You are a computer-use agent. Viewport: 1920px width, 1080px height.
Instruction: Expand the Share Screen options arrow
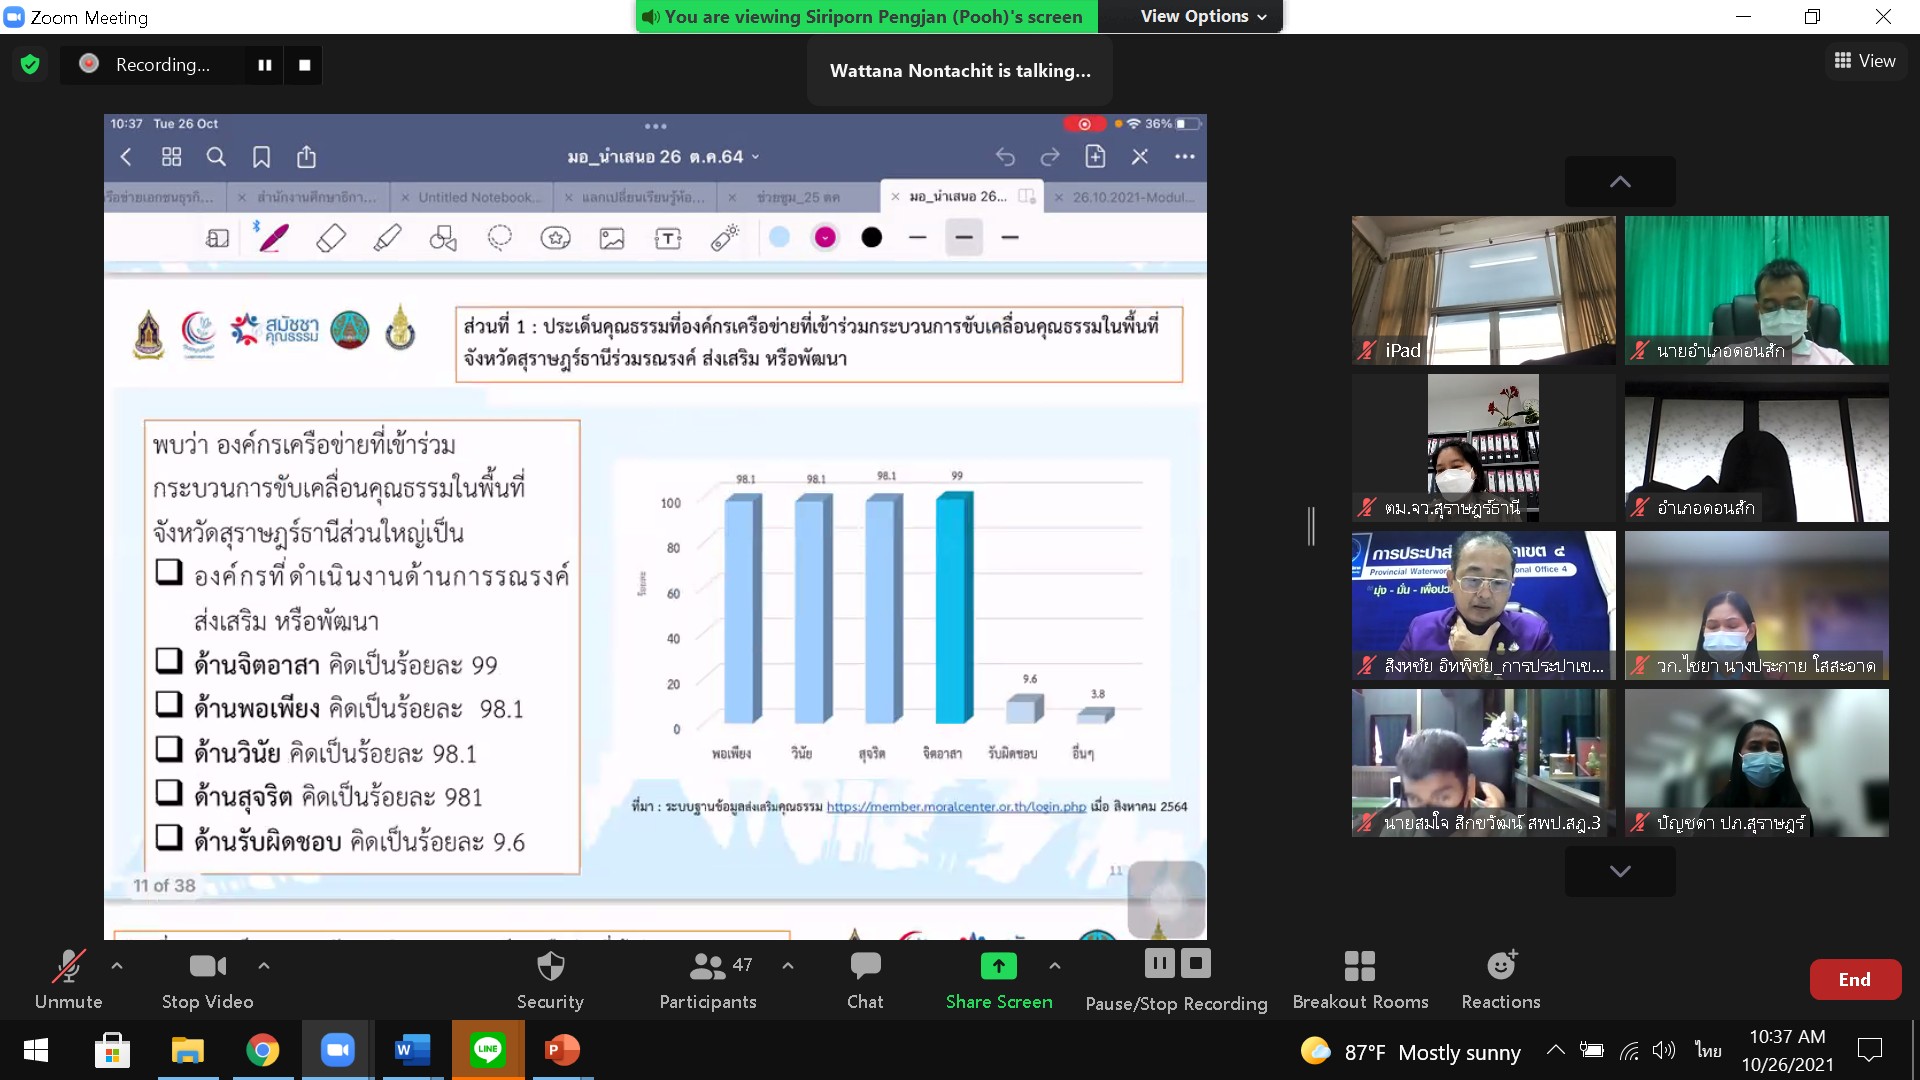point(1055,966)
